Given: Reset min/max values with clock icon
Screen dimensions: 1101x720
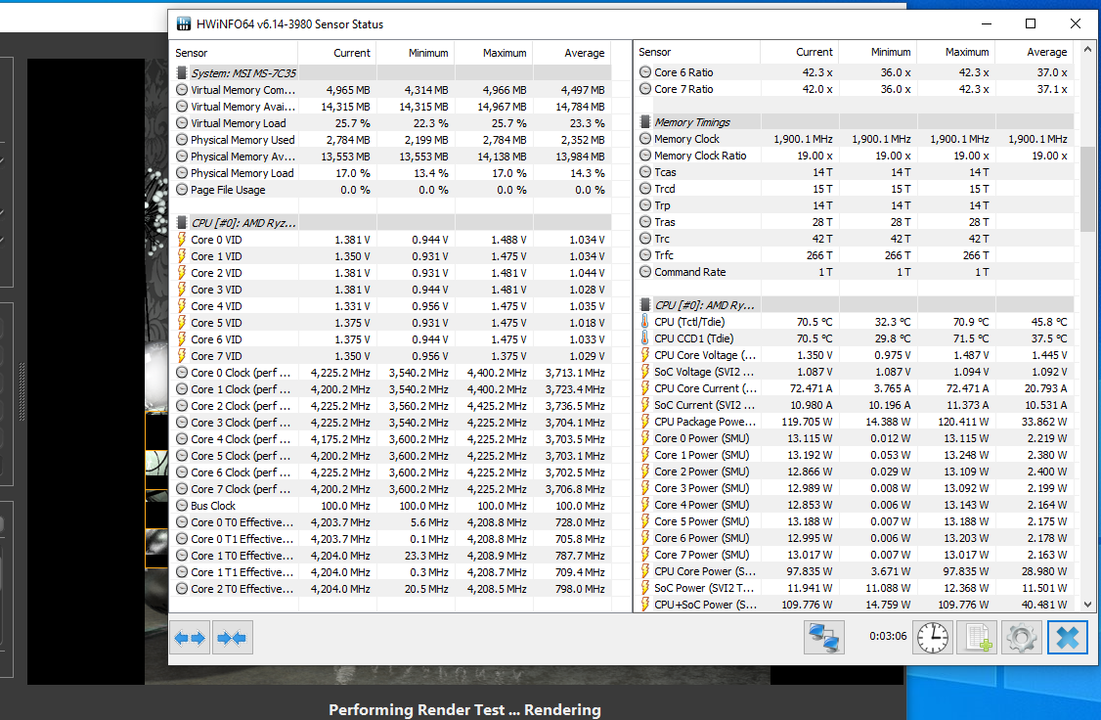Looking at the screenshot, I should (932, 638).
